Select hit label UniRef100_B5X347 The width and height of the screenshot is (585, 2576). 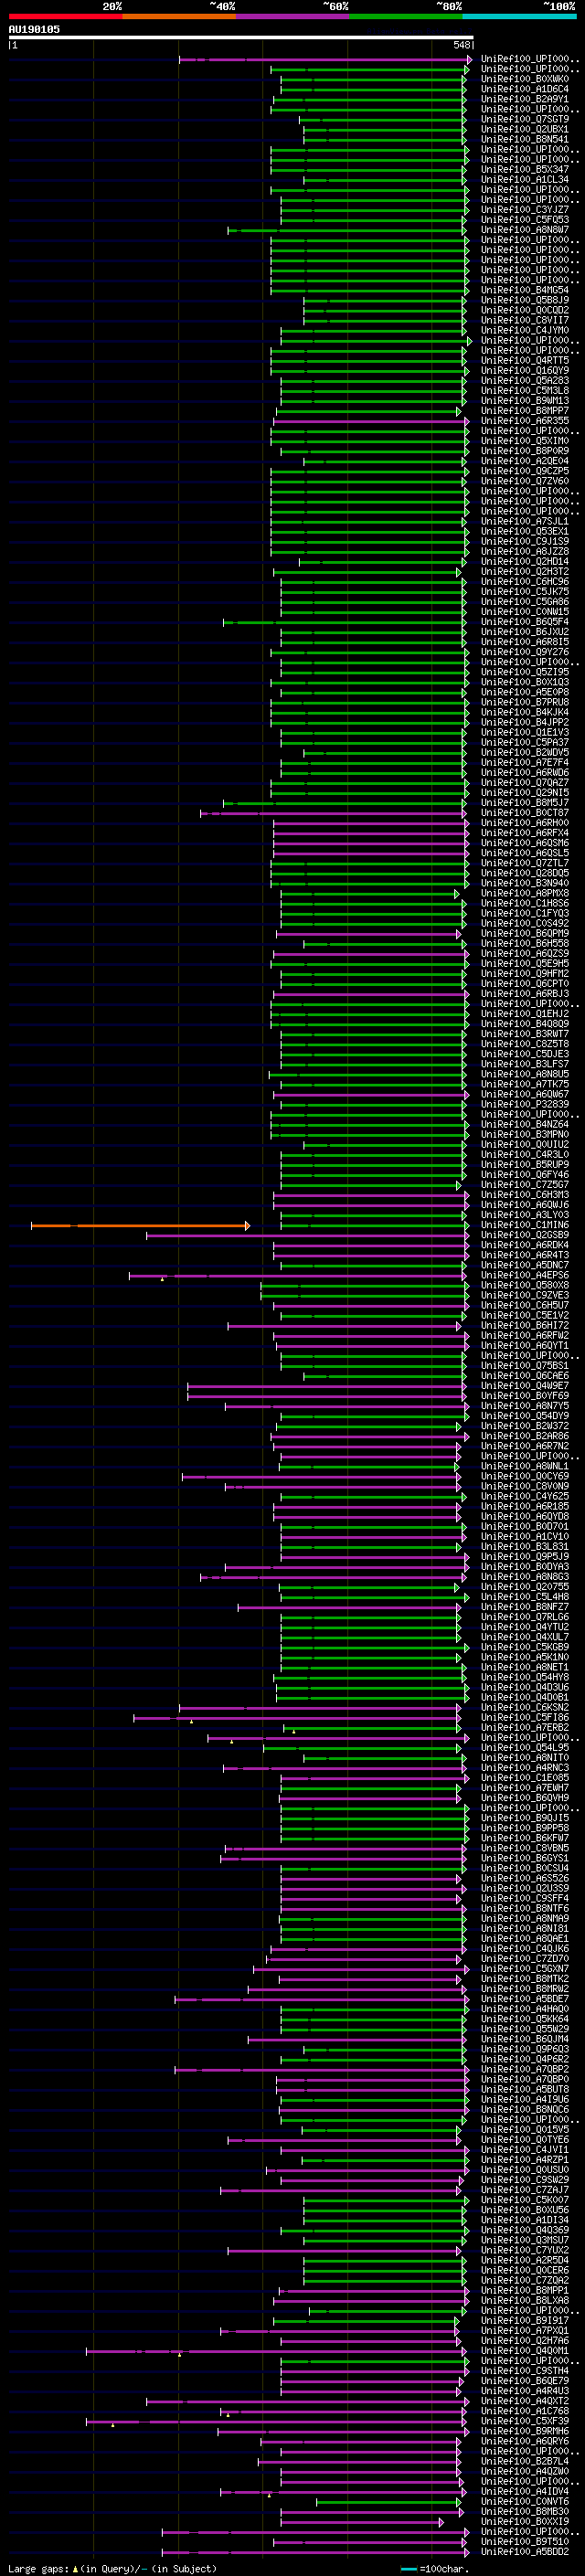point(524,169)
